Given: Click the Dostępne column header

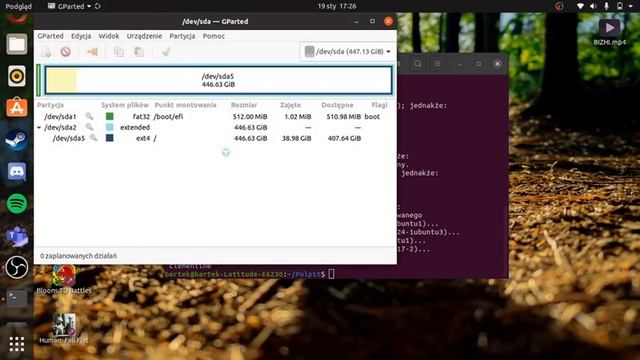Looking at the screenshot, I should [x=337, y=105].
